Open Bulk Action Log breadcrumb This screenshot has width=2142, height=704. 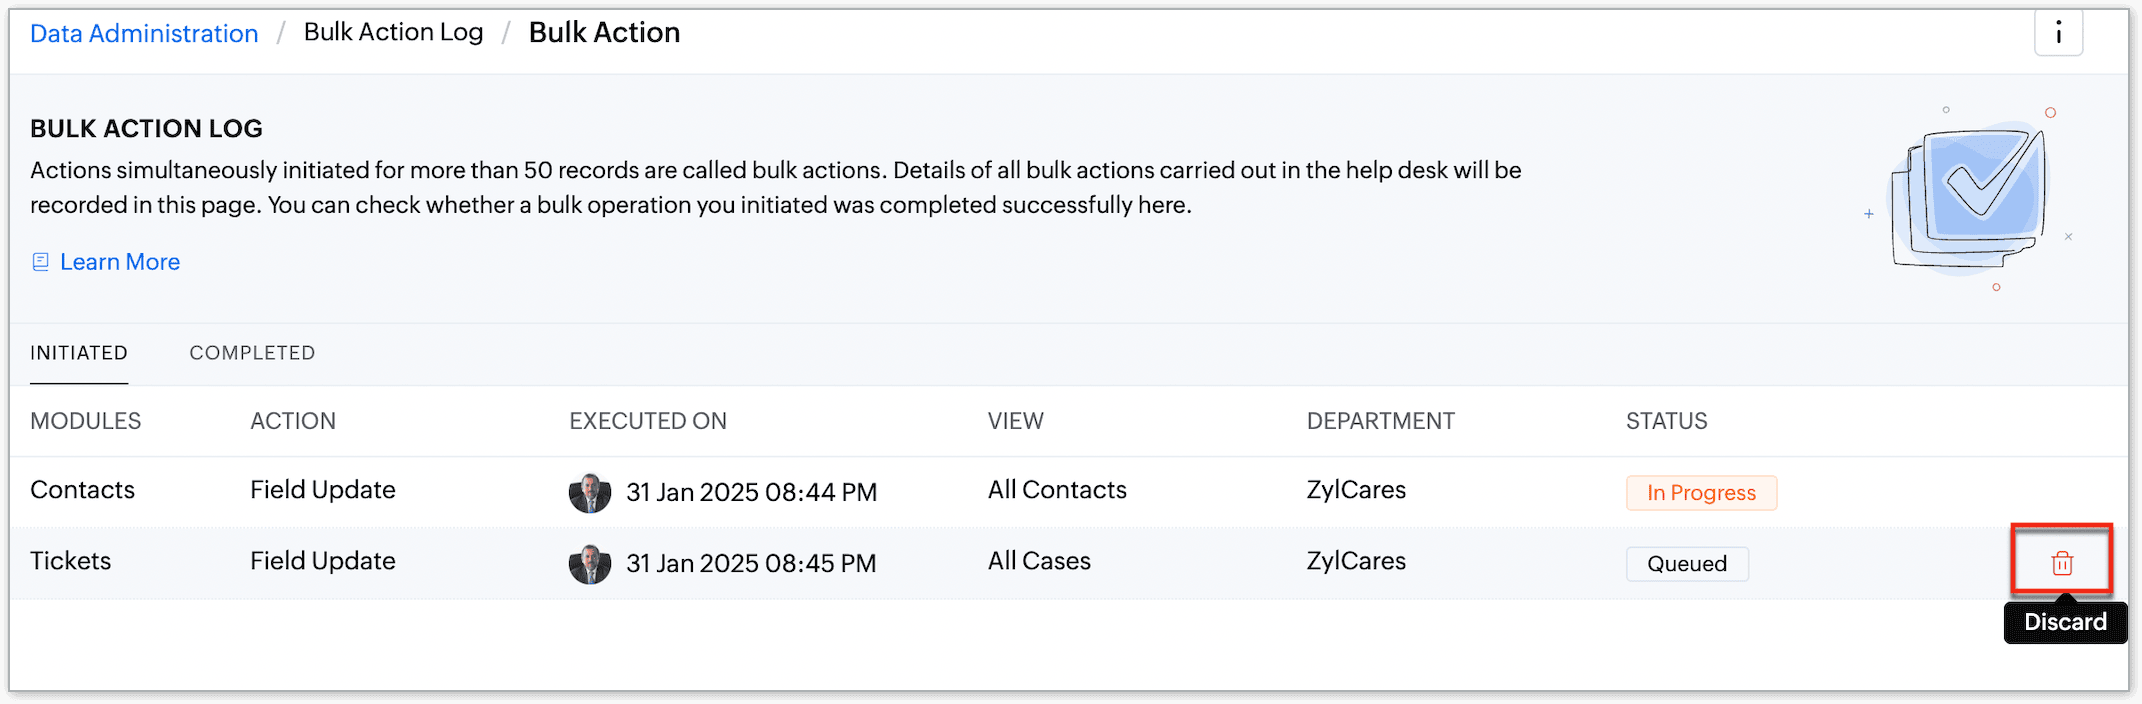[394, 32]
